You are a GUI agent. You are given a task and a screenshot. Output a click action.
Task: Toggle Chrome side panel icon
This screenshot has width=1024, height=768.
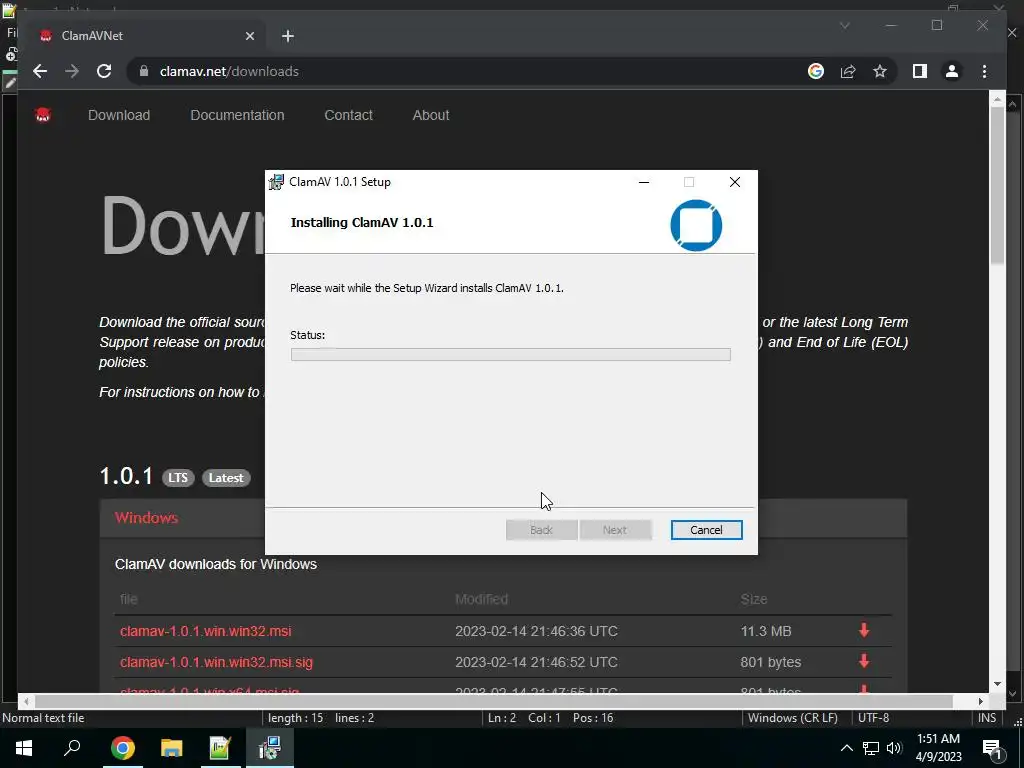click(920, 71)
